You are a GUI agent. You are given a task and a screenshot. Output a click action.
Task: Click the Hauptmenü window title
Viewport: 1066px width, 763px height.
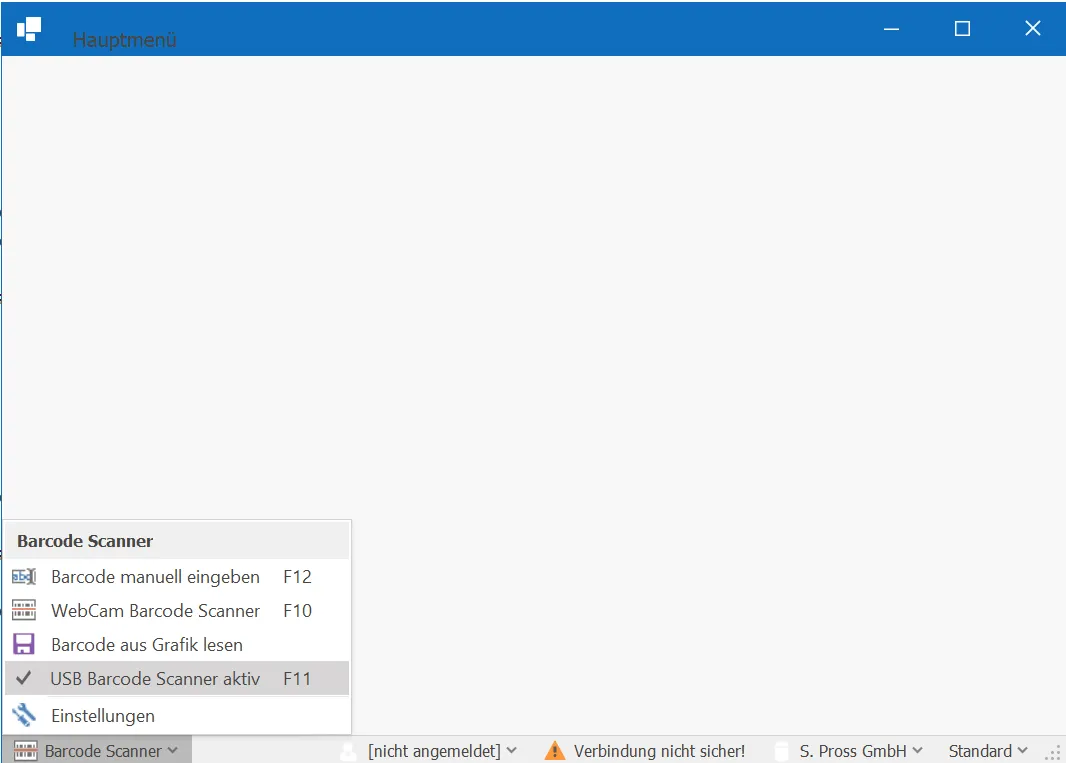[x=124, y=39]
